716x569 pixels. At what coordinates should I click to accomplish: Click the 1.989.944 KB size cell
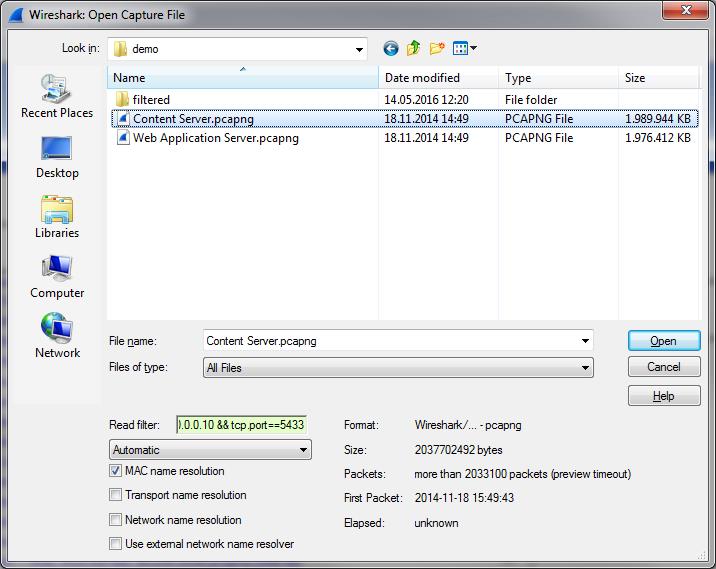658,119
